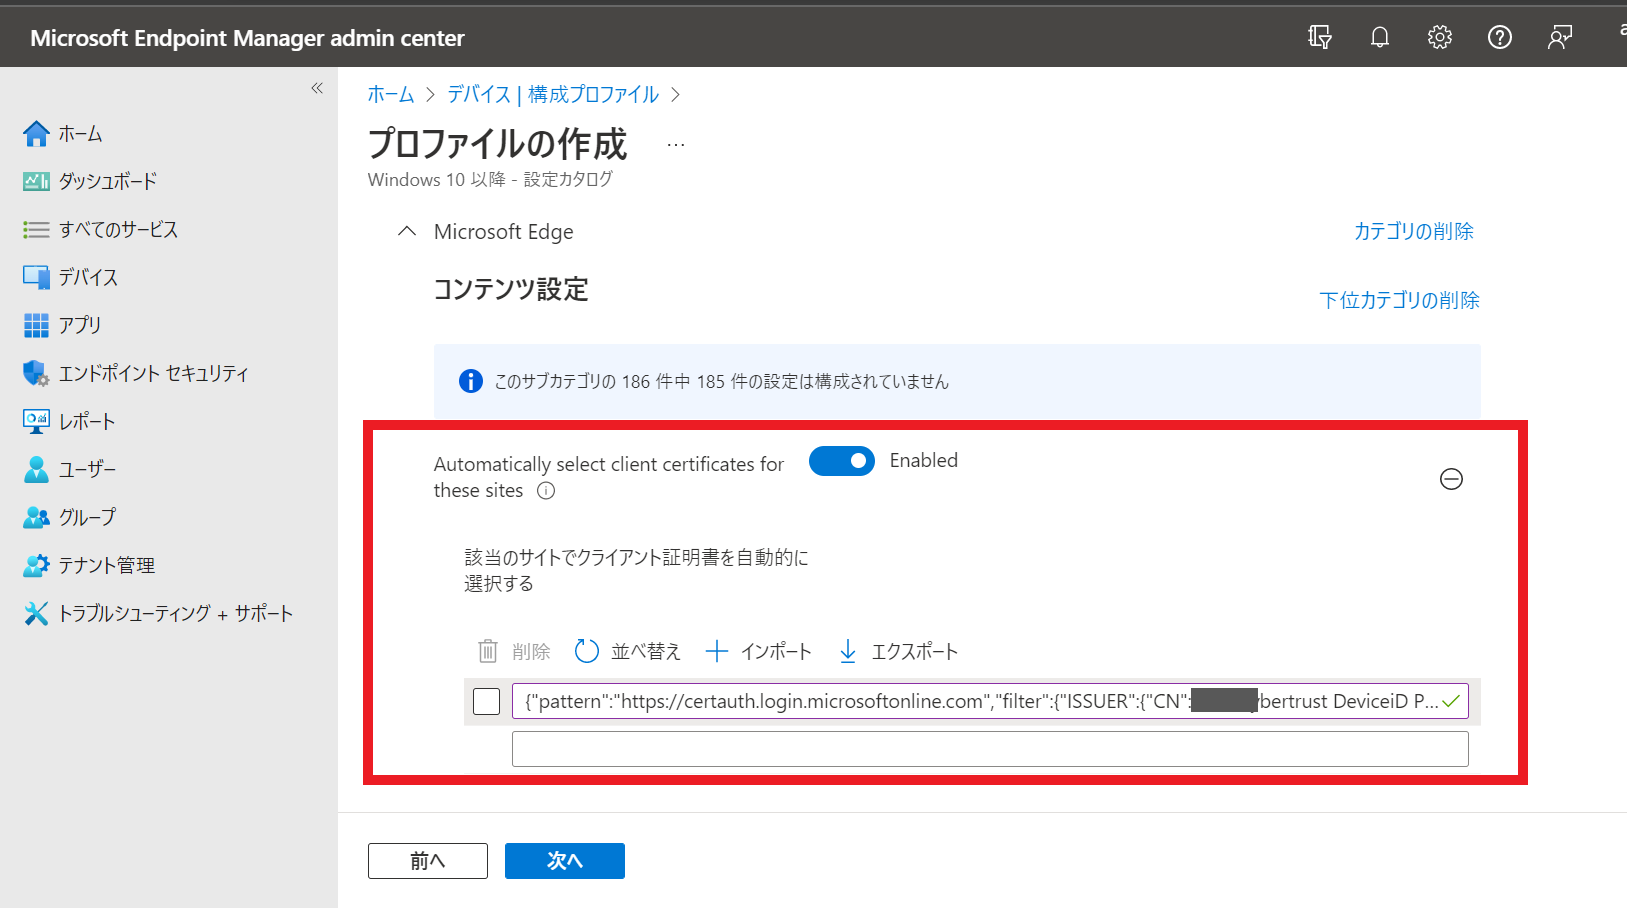Image resolution: width=1627 pixels, height=908 pixels.
Task: Open すべてのサービス in the sidebar
Action: [x=118, y=229]
